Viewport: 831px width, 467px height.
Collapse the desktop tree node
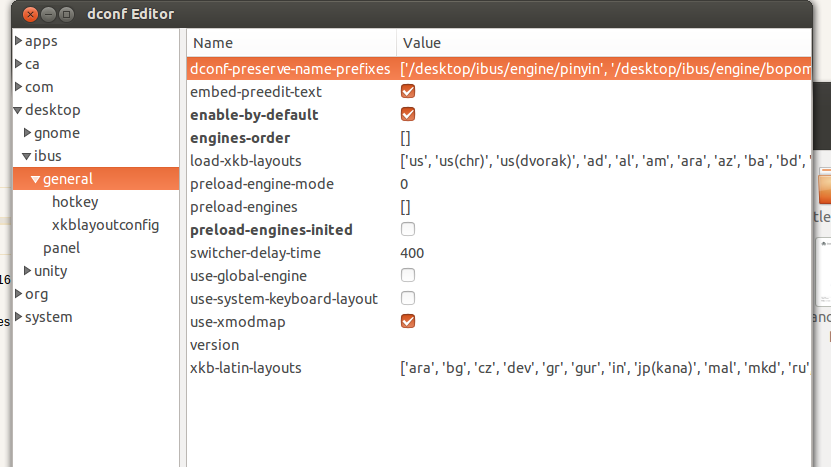click(x=18, y=110)
